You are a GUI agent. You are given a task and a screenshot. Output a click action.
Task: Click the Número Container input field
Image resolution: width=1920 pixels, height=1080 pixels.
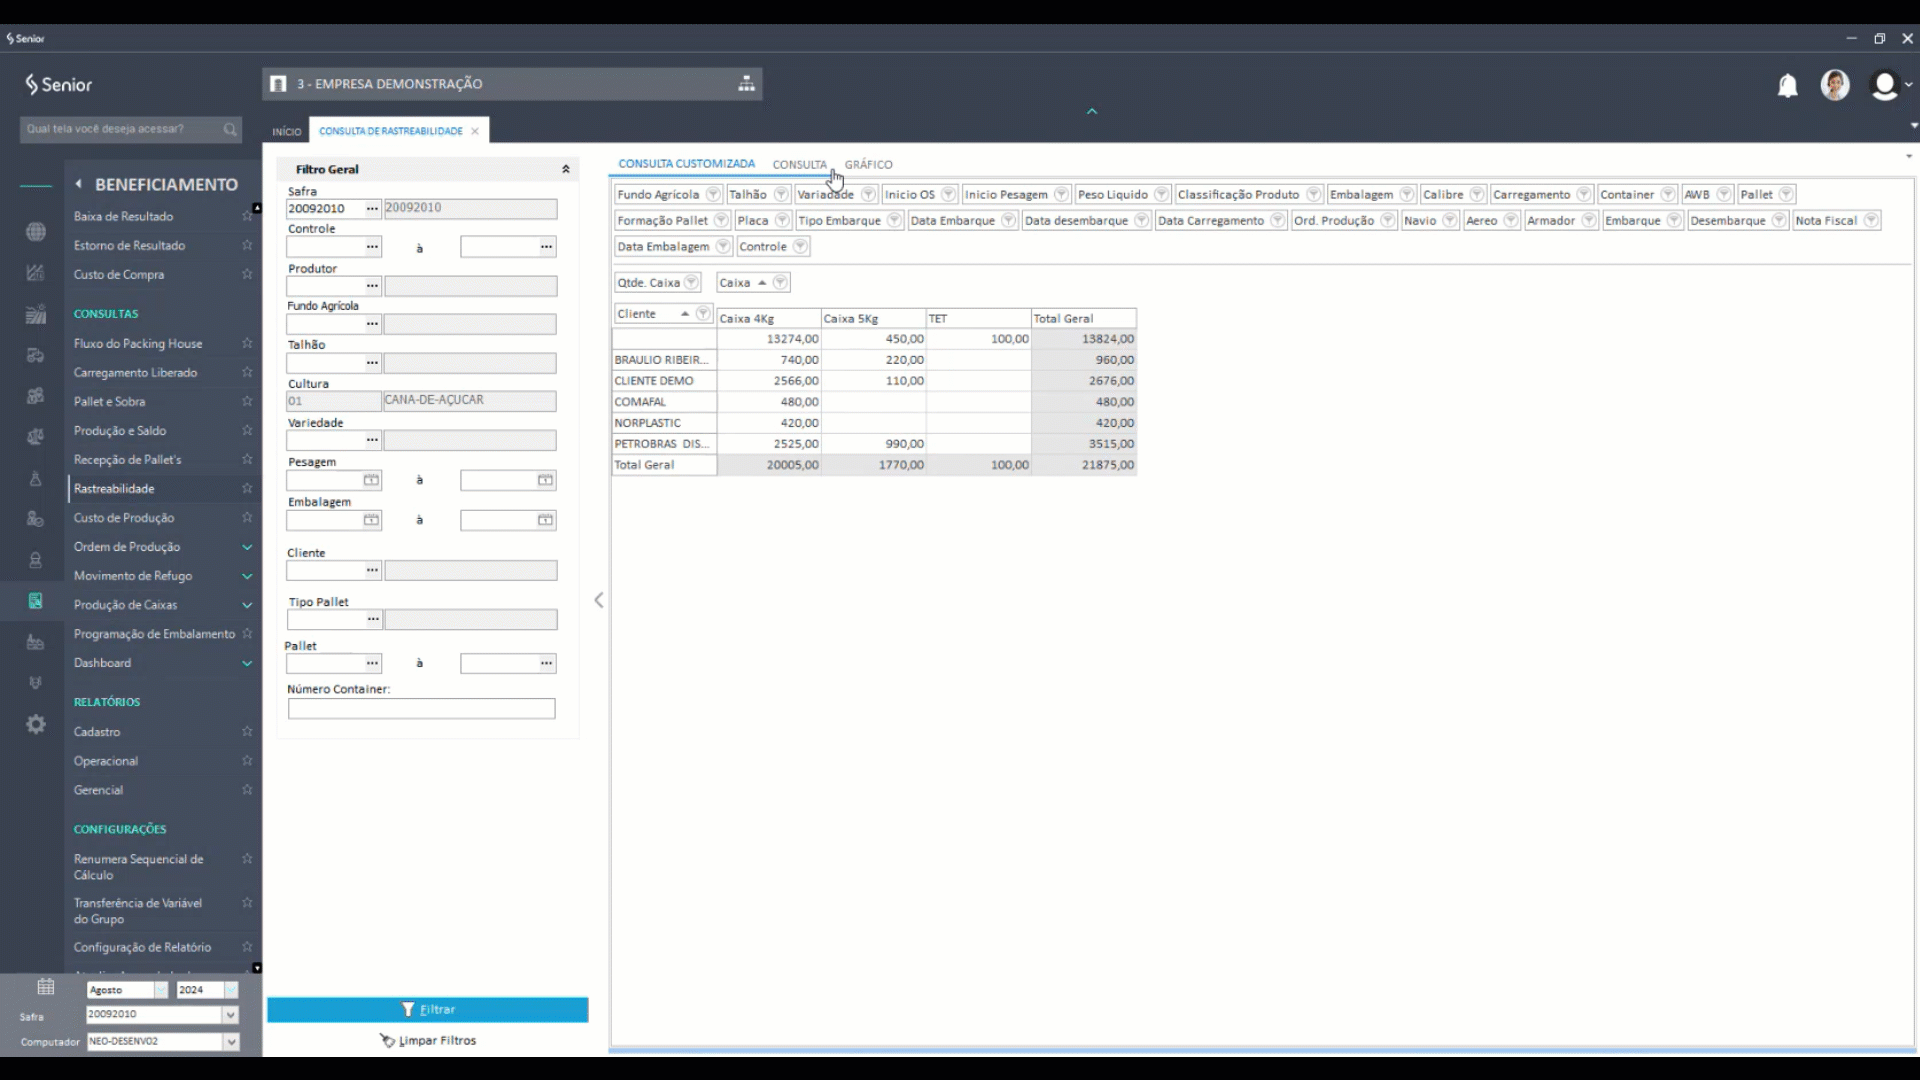point(421,709)
